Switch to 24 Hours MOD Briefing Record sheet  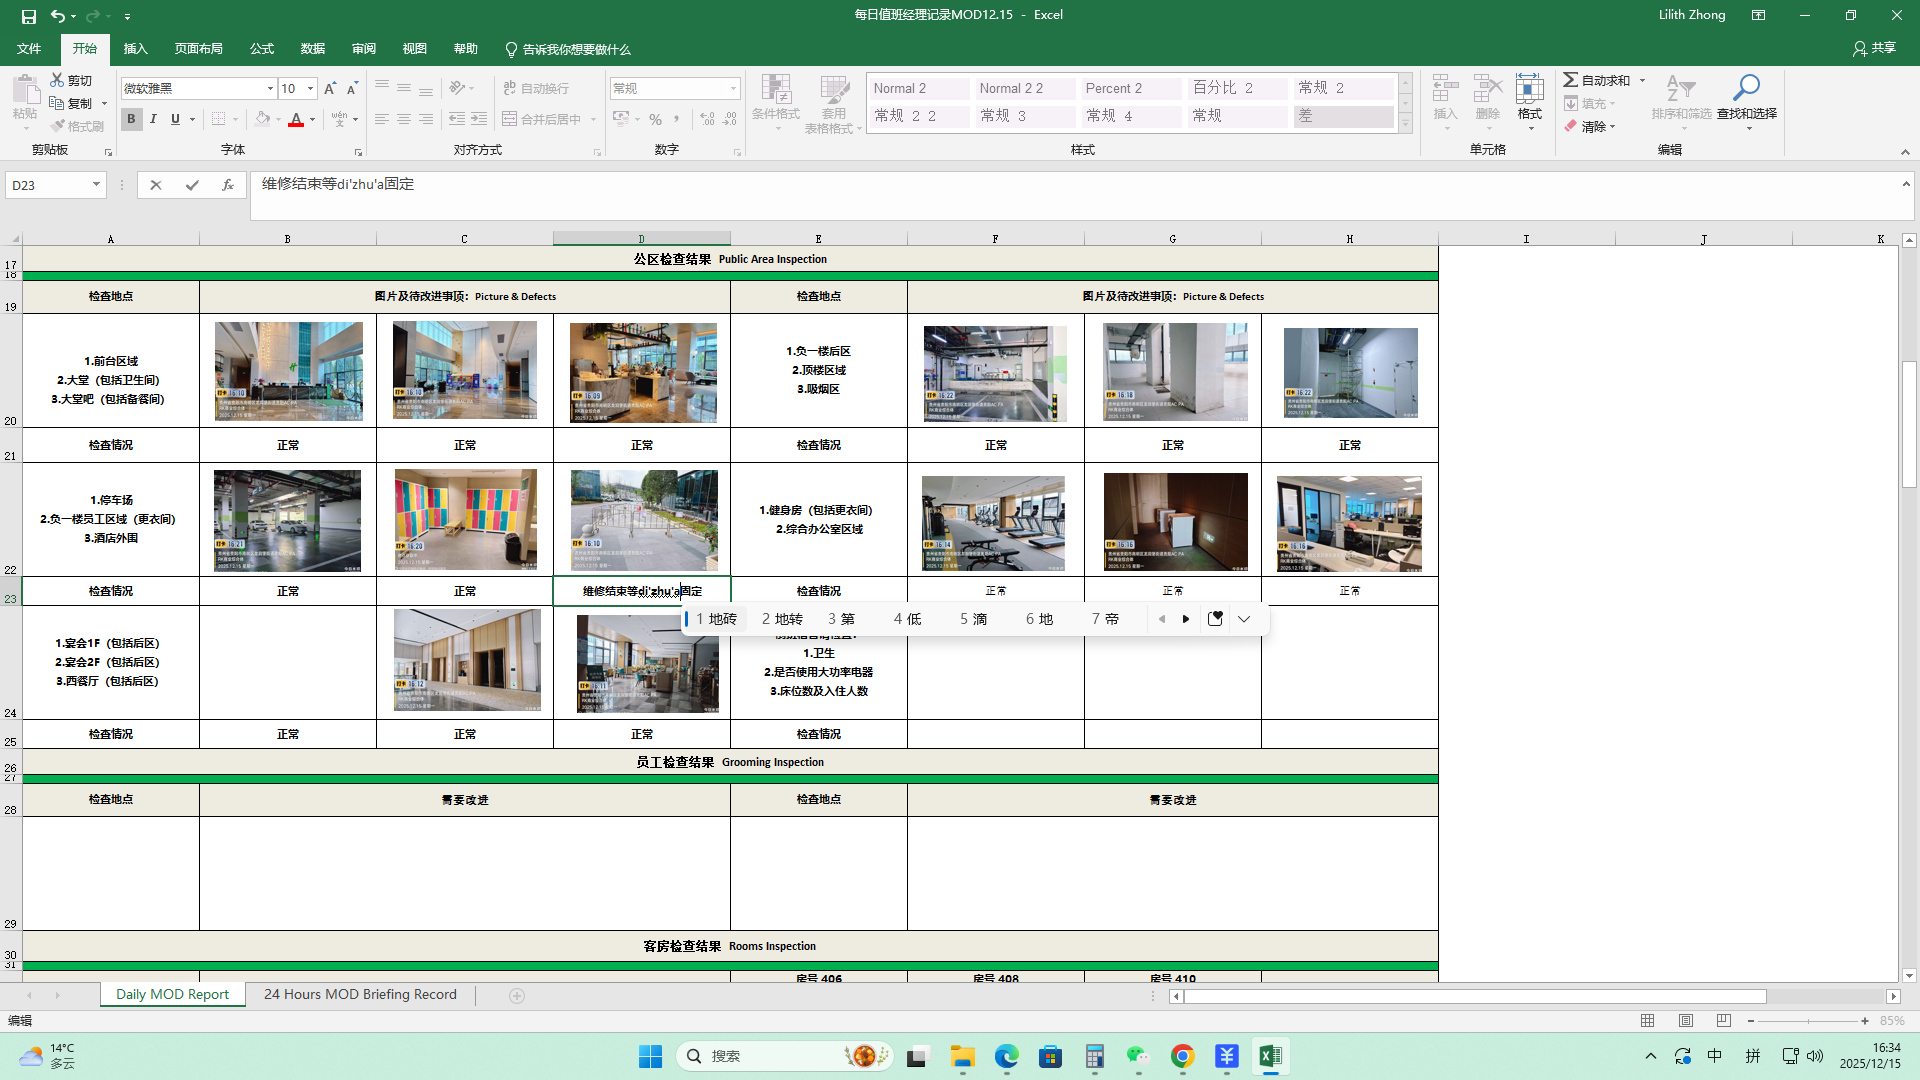(x=360, y=995)
